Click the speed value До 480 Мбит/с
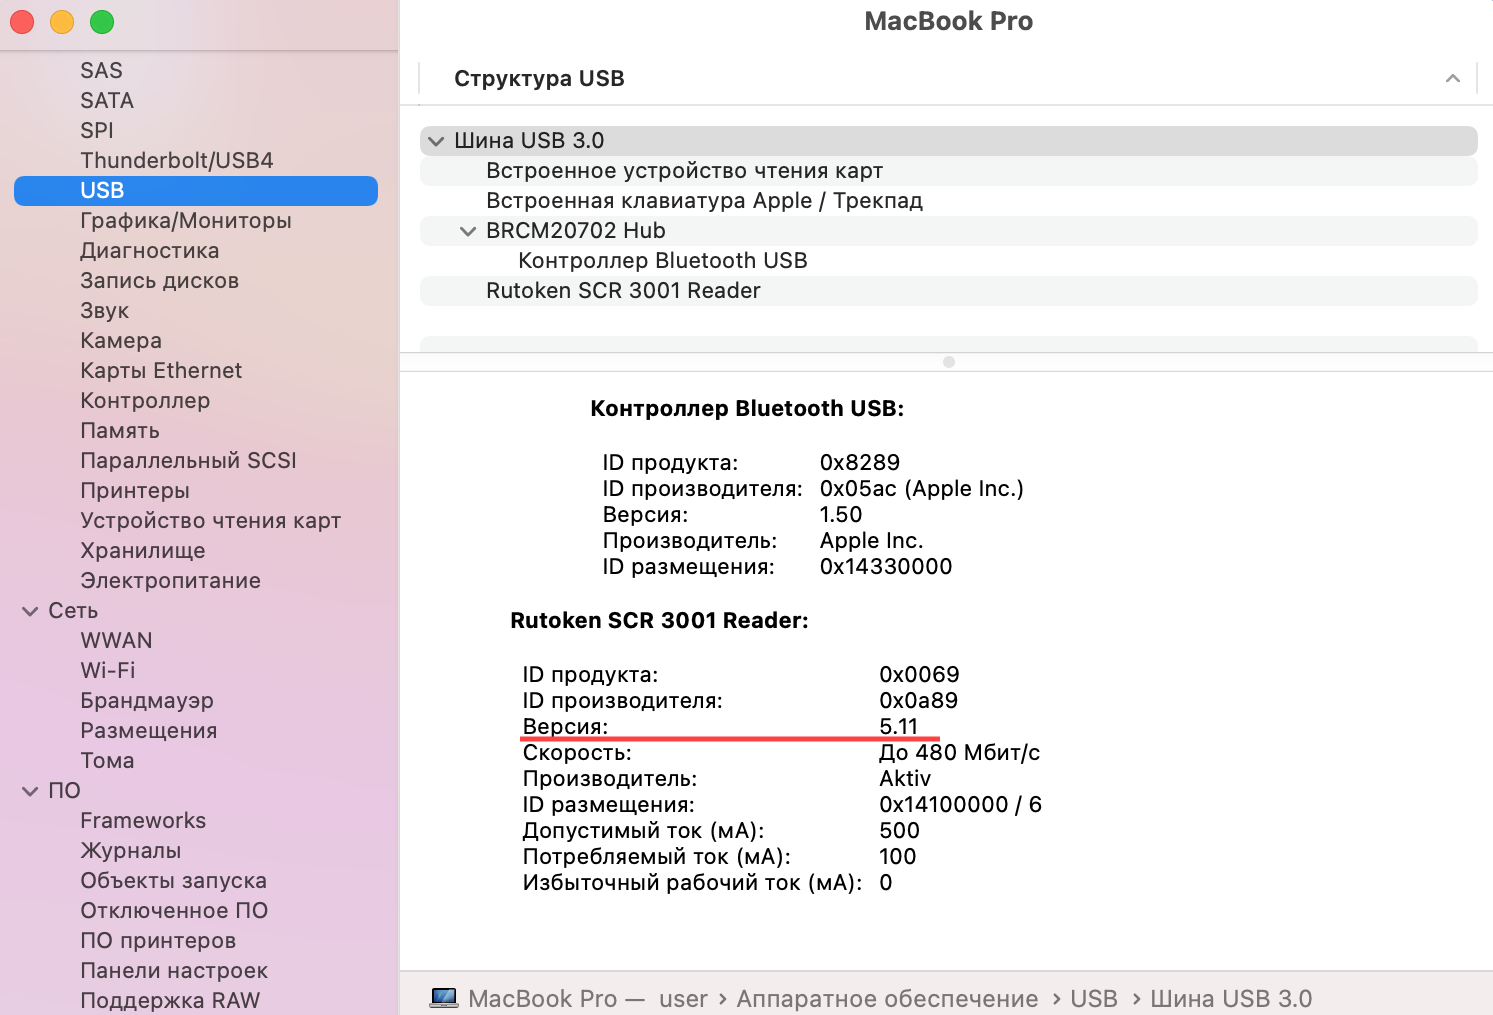This screenshot has height=1015, width=1493. [x=960, y=752]
